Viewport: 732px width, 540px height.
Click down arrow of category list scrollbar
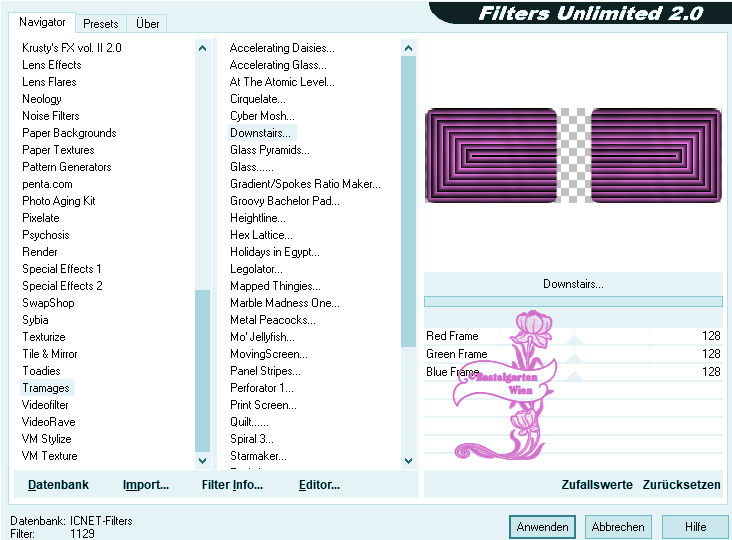point(203,461)
